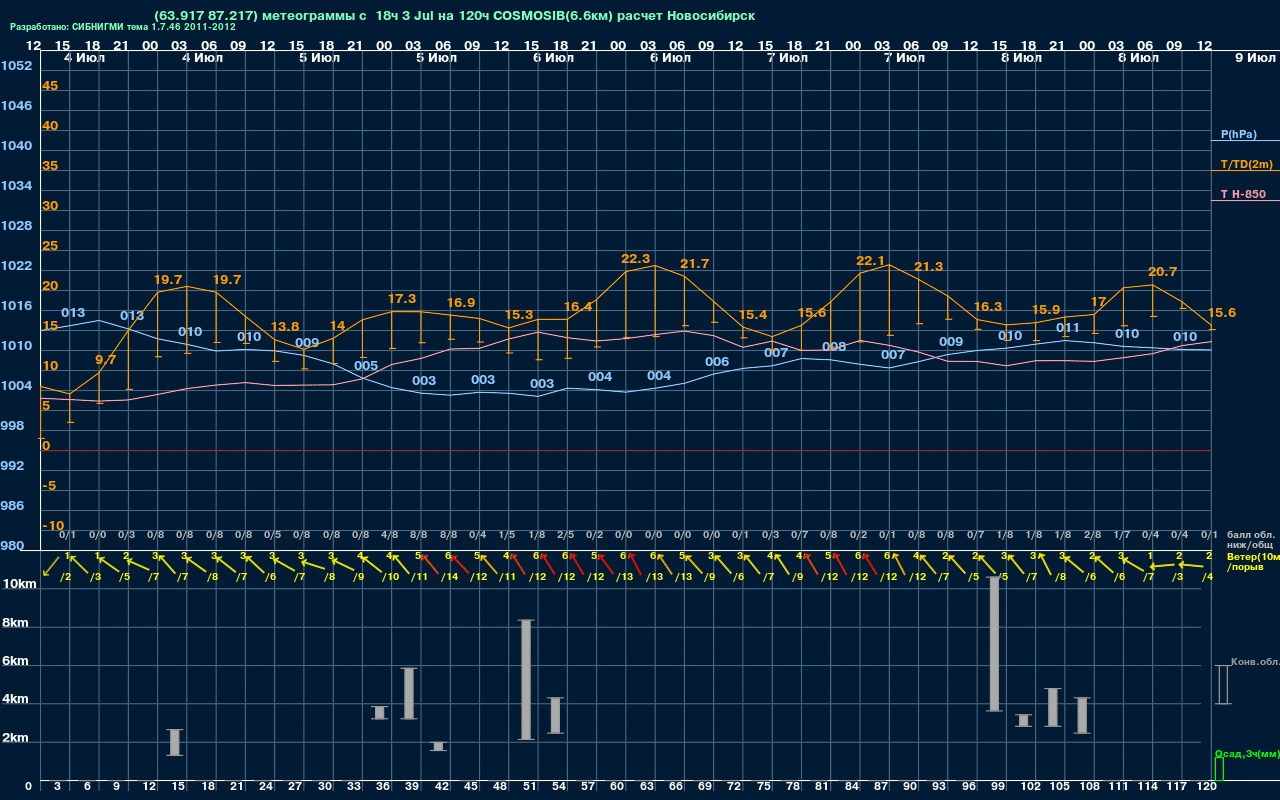Click the 22.1 temperature label
This screenshot has height=800, width=1280.
871,261
